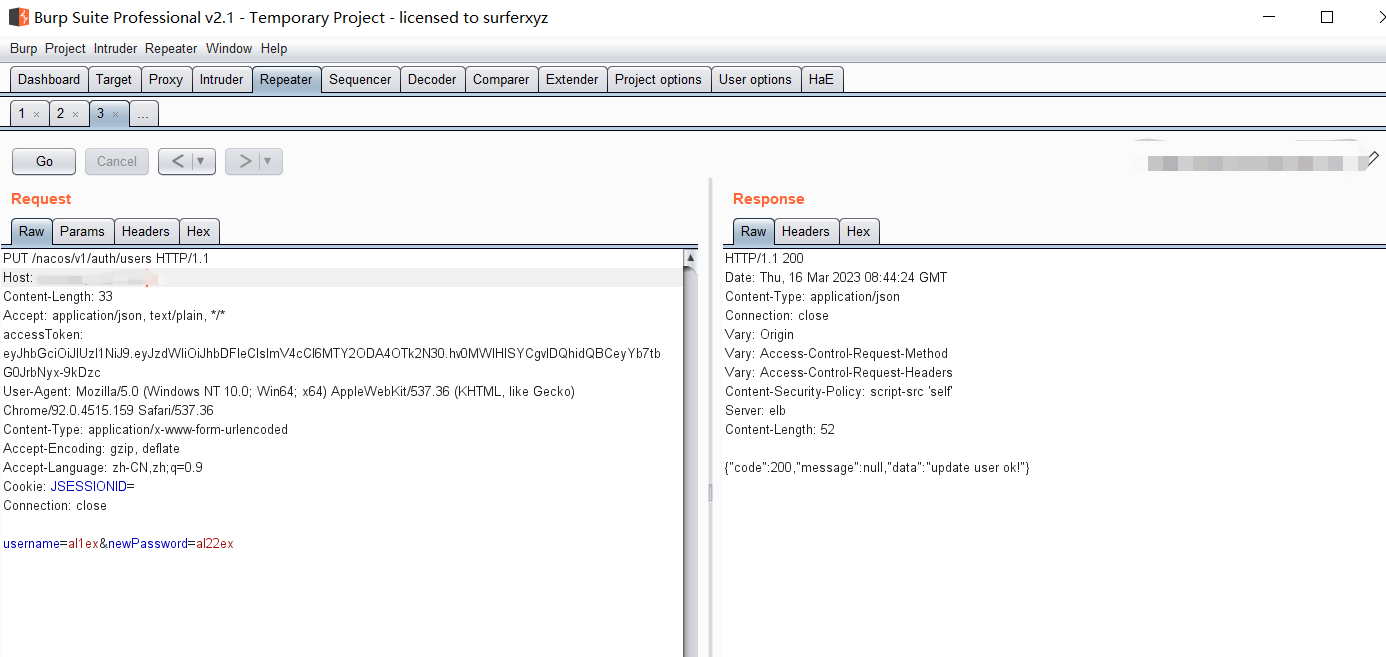Click the request pane vertical scrollbar track
The image size is (1386, 657).
690,460
